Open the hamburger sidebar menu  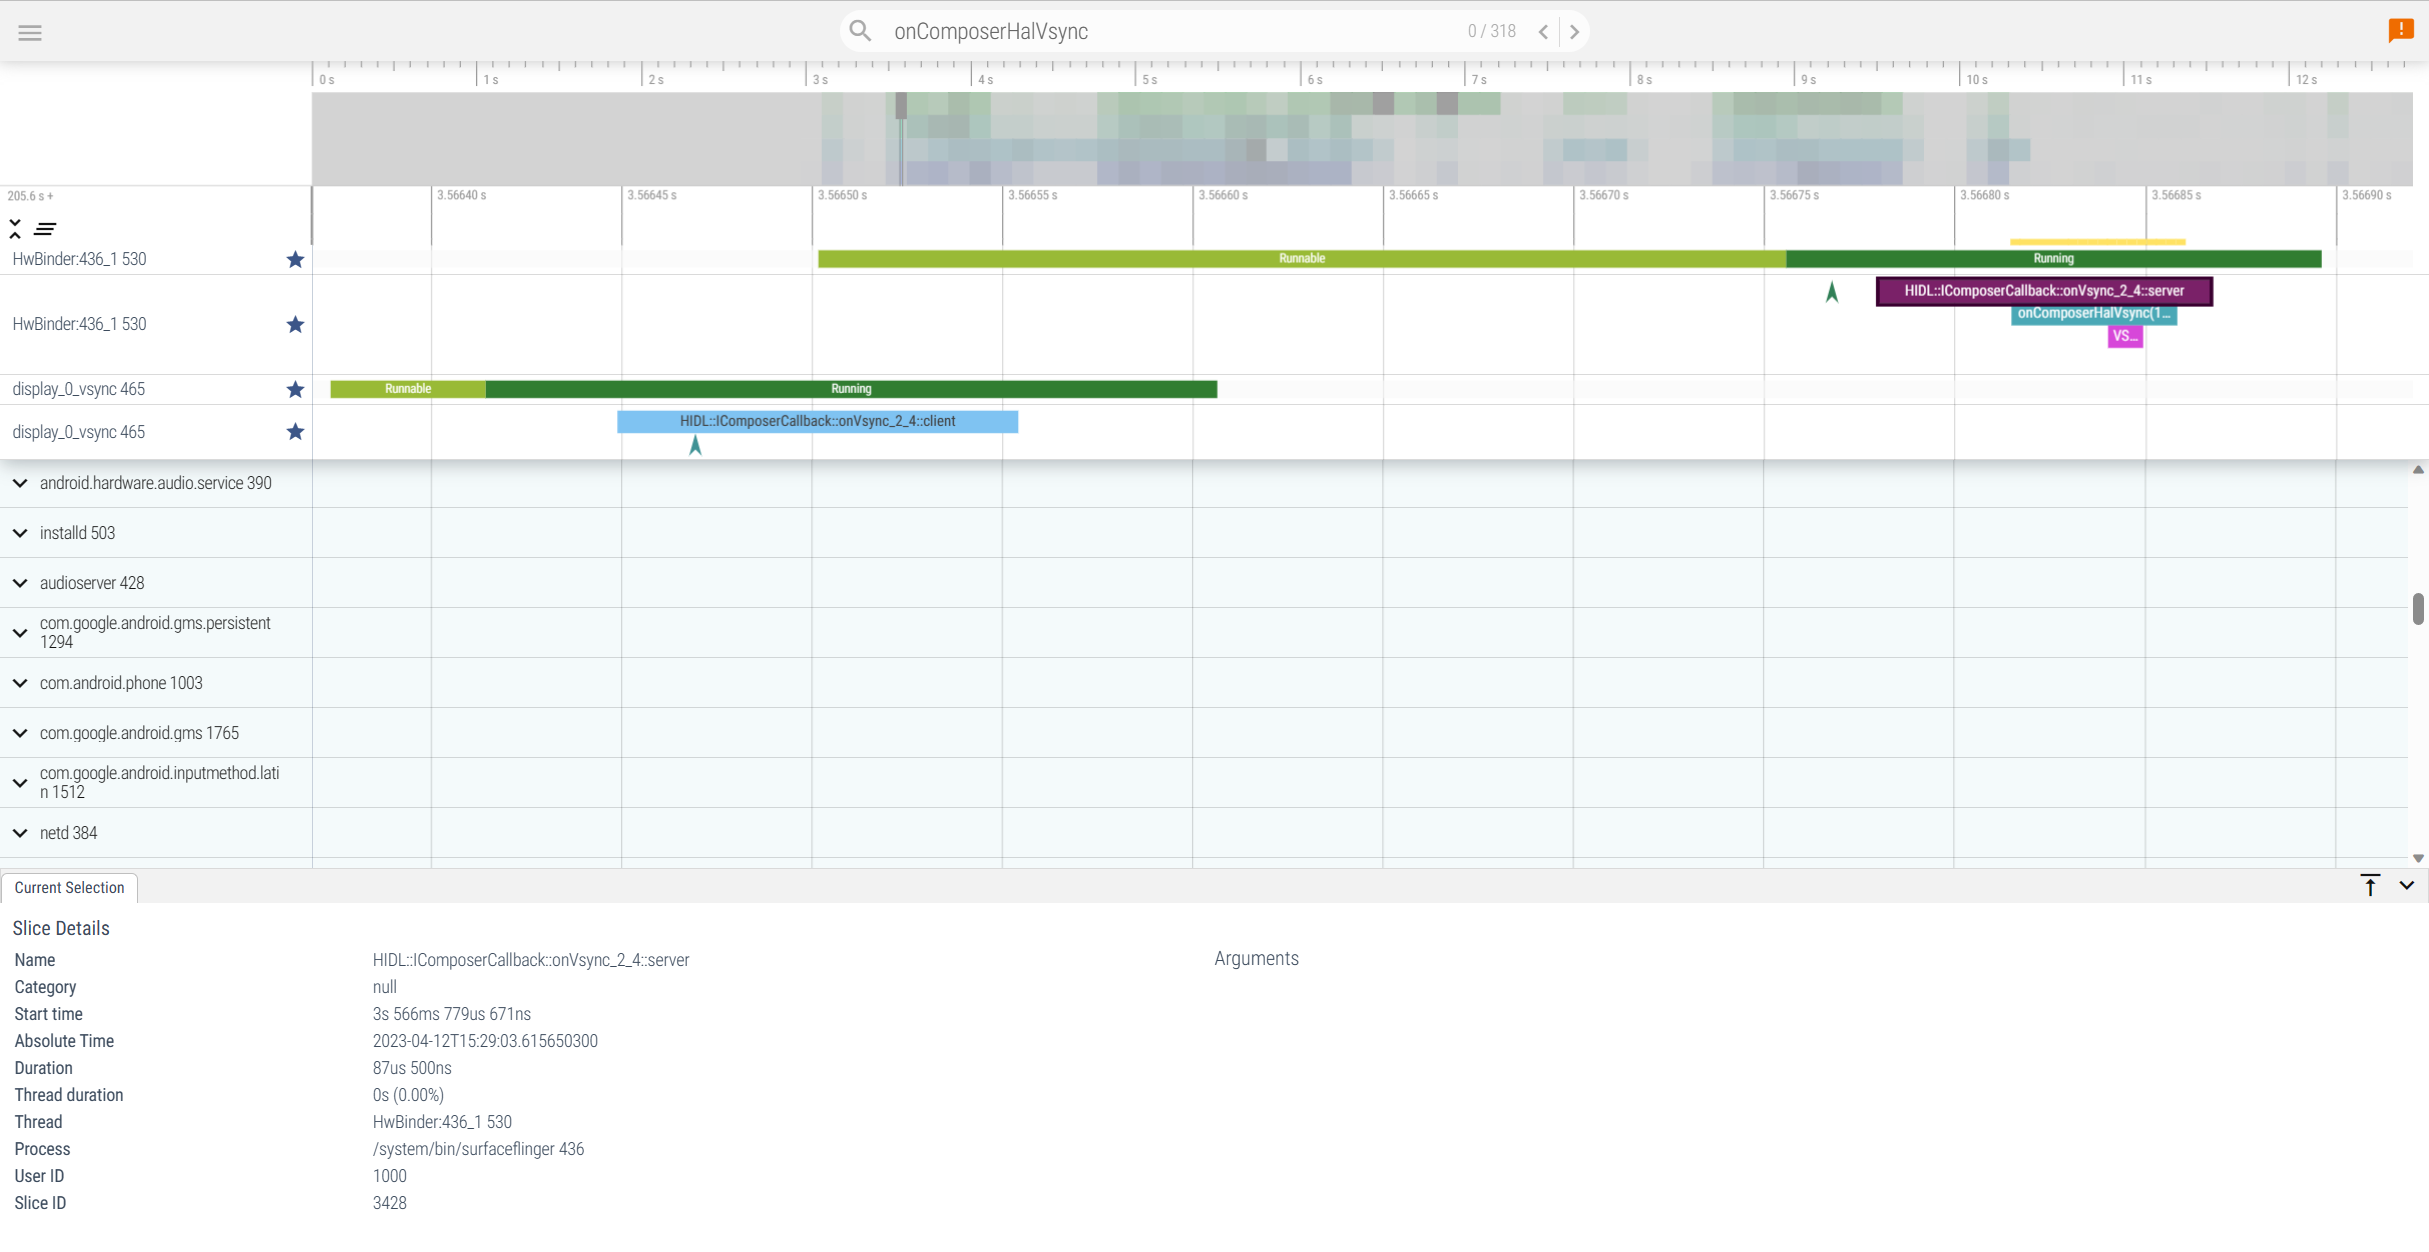[x=30, y=33]
